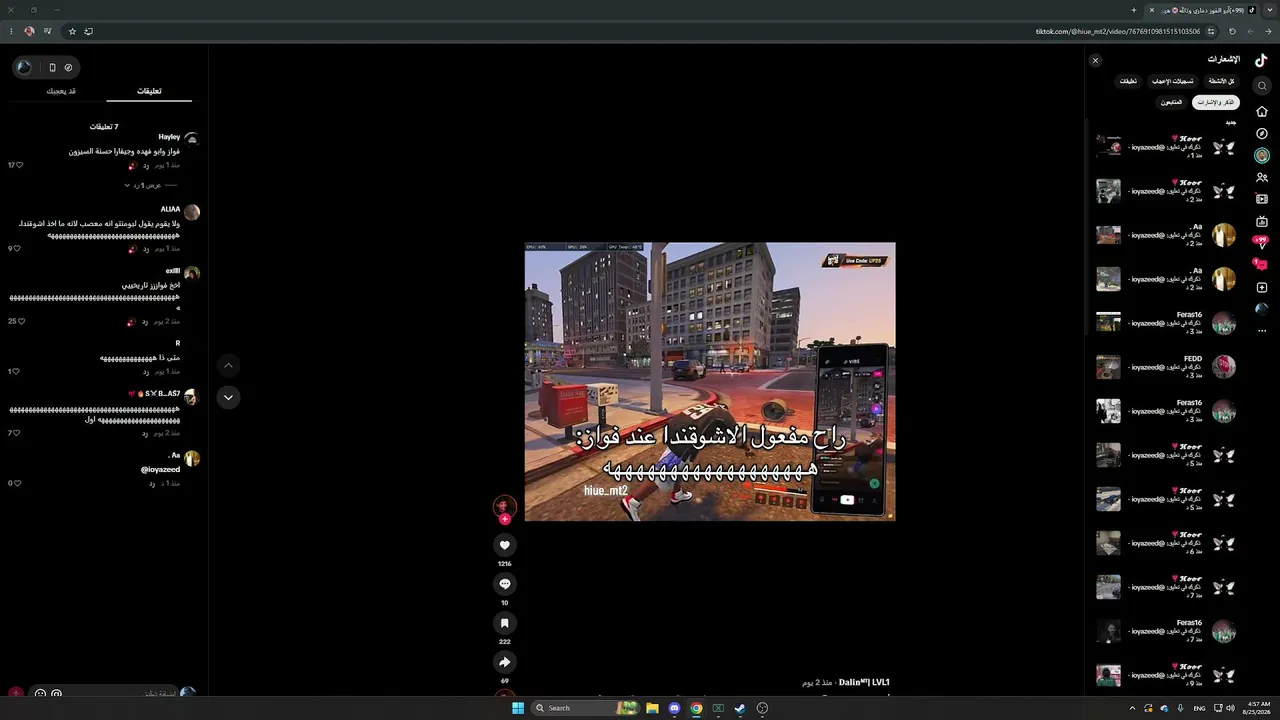1280x720 pixels.
Task: Go to the For You home icon
Action: tap(1262, 111)
